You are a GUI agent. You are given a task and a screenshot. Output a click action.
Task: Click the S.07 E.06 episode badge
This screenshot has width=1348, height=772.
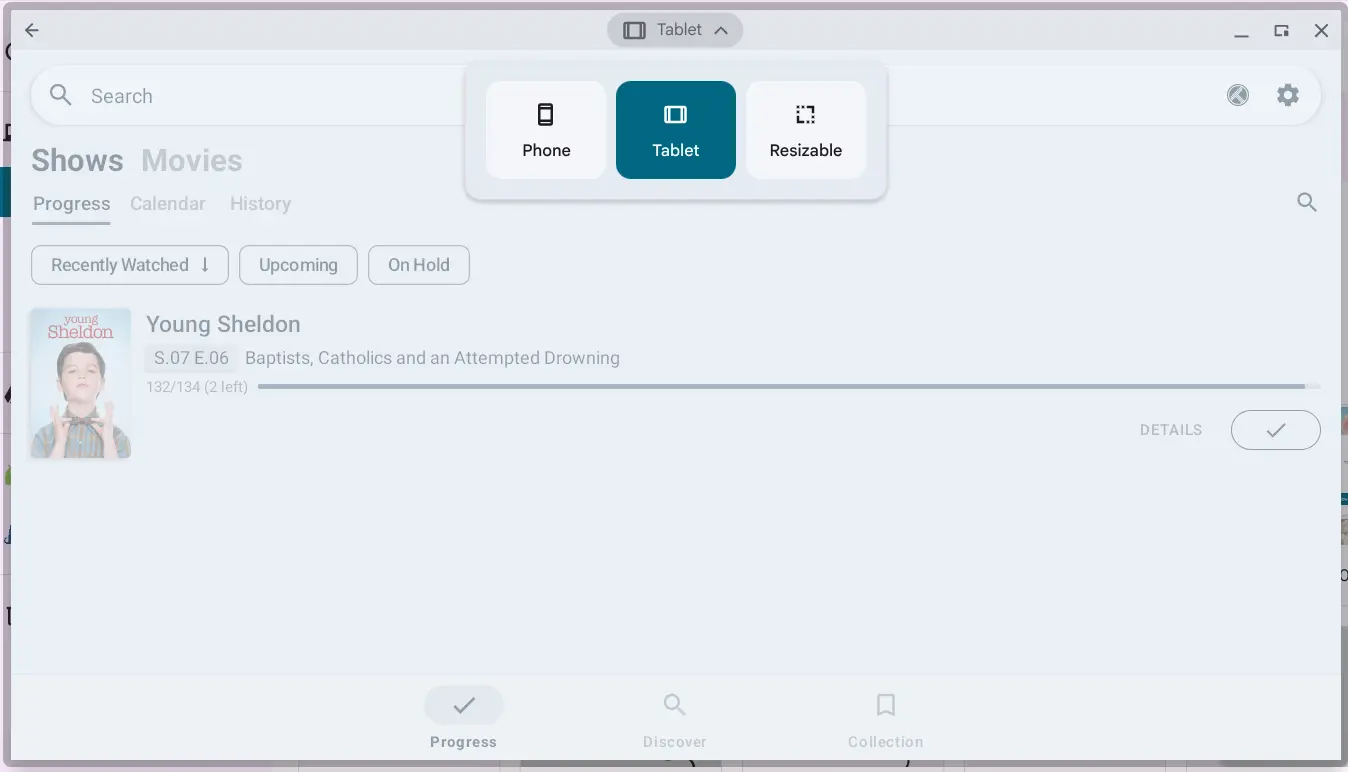(191, 358)
